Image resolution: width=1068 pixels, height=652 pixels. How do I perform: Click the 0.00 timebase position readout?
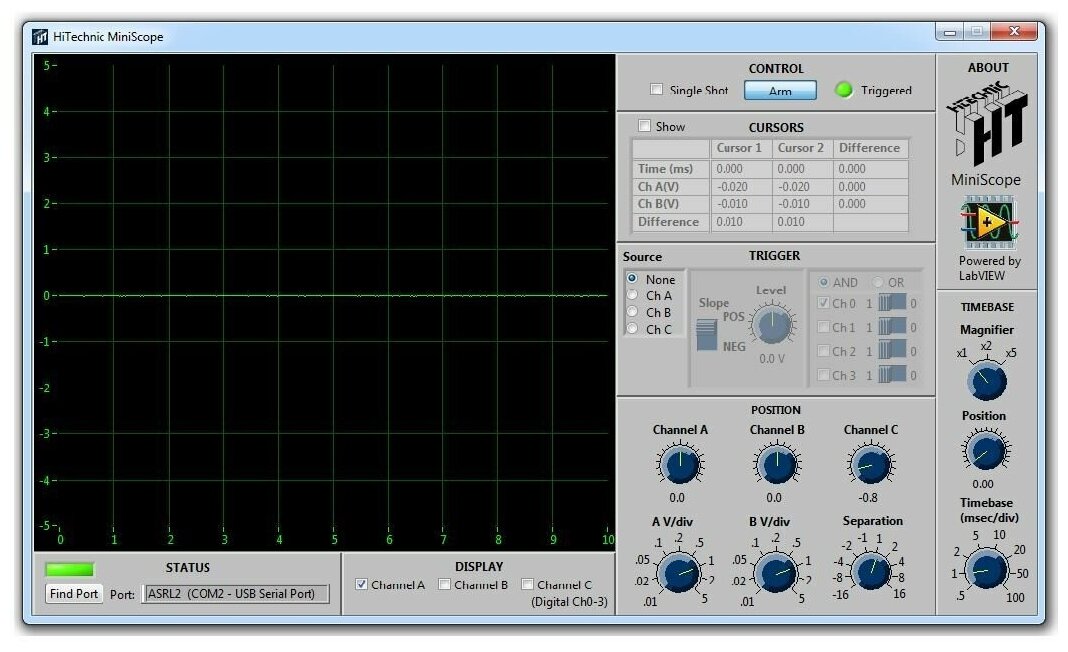click(983, 484)
